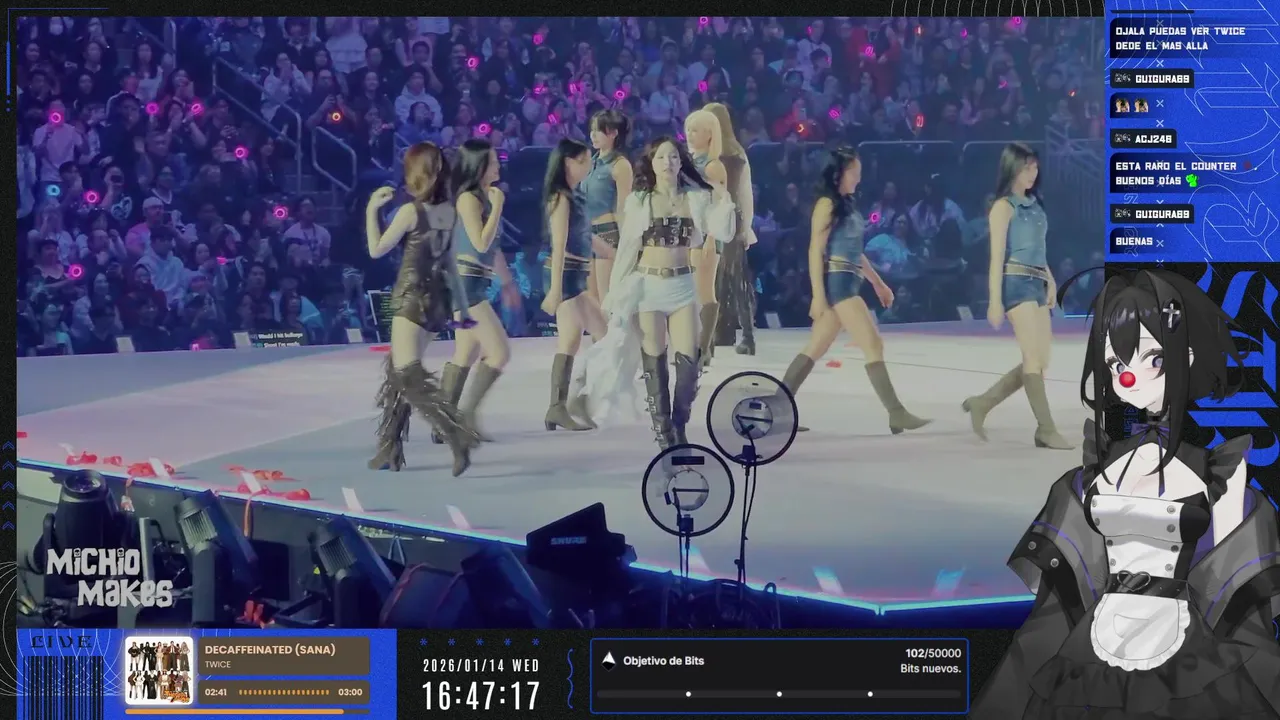Click the badge icon beside ACJ246
This screenshot has width=1280, height=720.
tap(1122, 139)
